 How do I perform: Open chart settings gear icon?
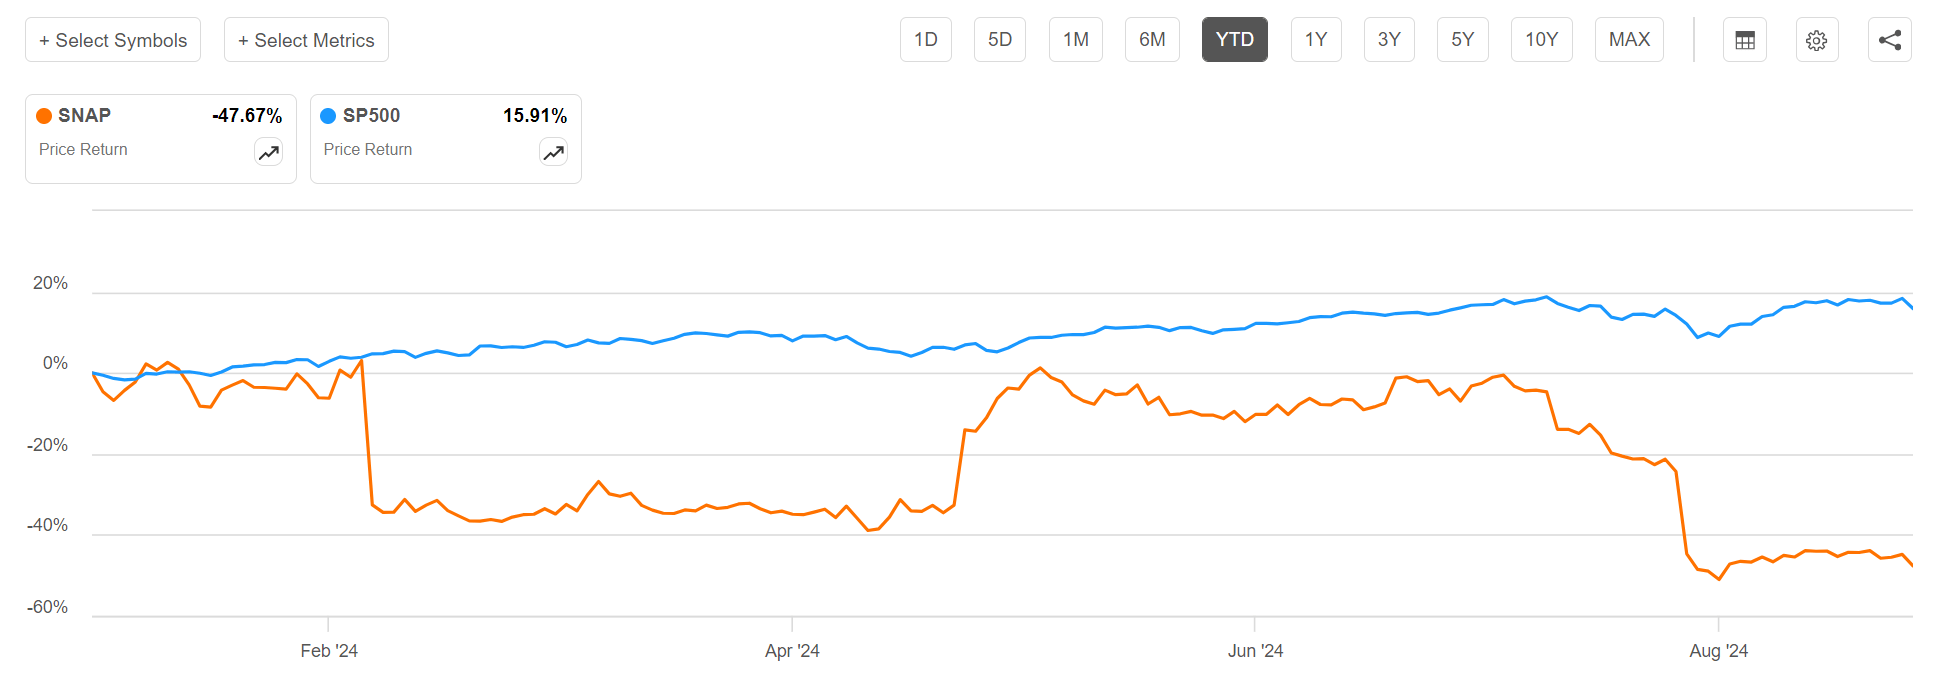point(1817,40)
